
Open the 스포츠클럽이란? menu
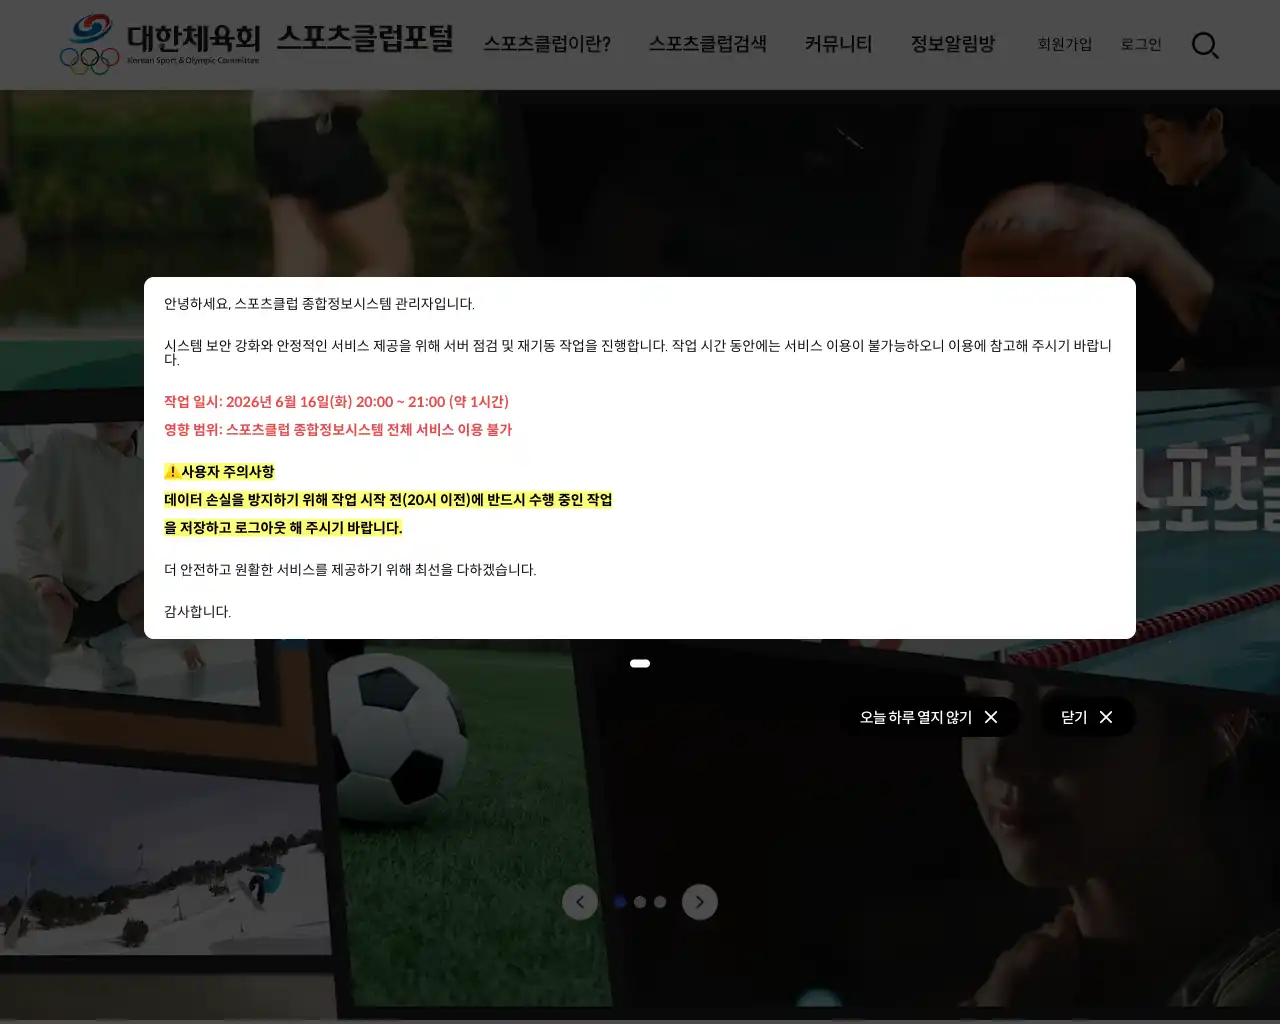547,44
